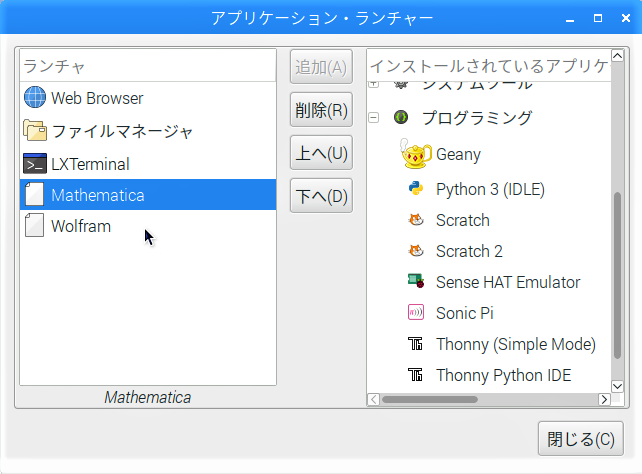Close window via title bar X
Image resolution: width=642 pixels, height=474 pixels.
click(x=626, y=18)
